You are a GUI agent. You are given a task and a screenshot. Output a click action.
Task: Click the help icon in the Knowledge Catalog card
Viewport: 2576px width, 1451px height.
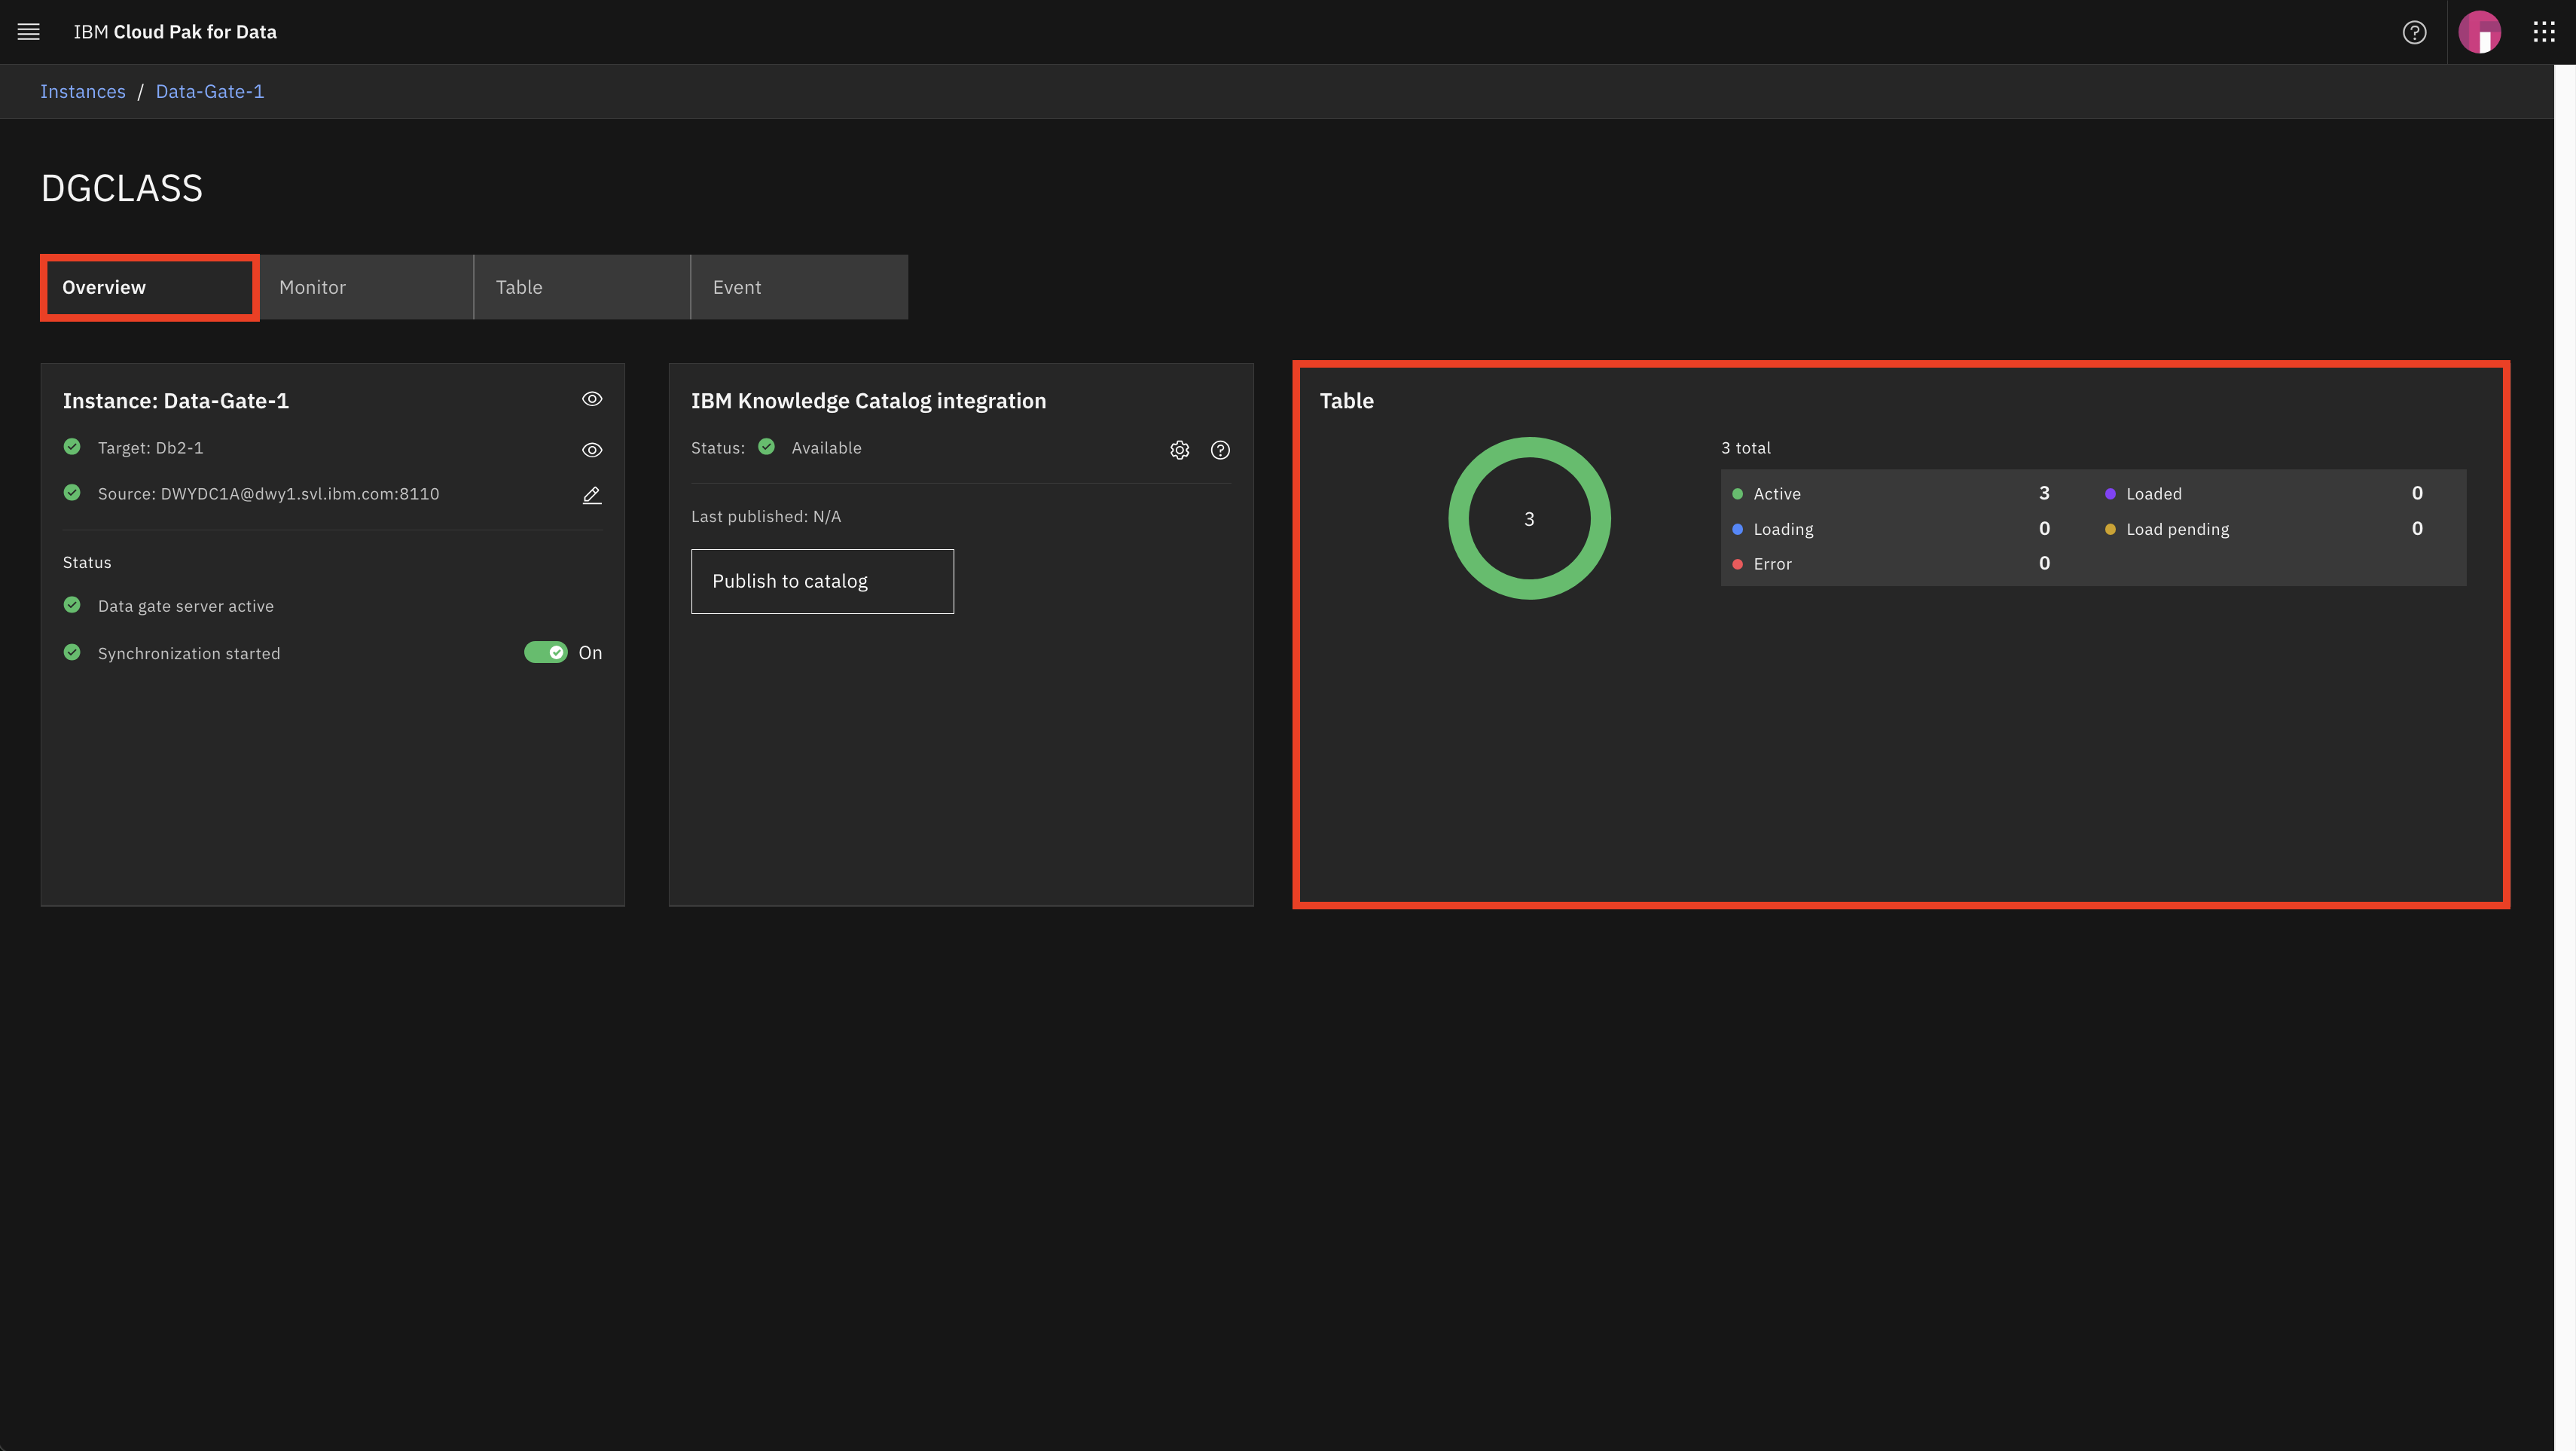[x=1220, y=449]
